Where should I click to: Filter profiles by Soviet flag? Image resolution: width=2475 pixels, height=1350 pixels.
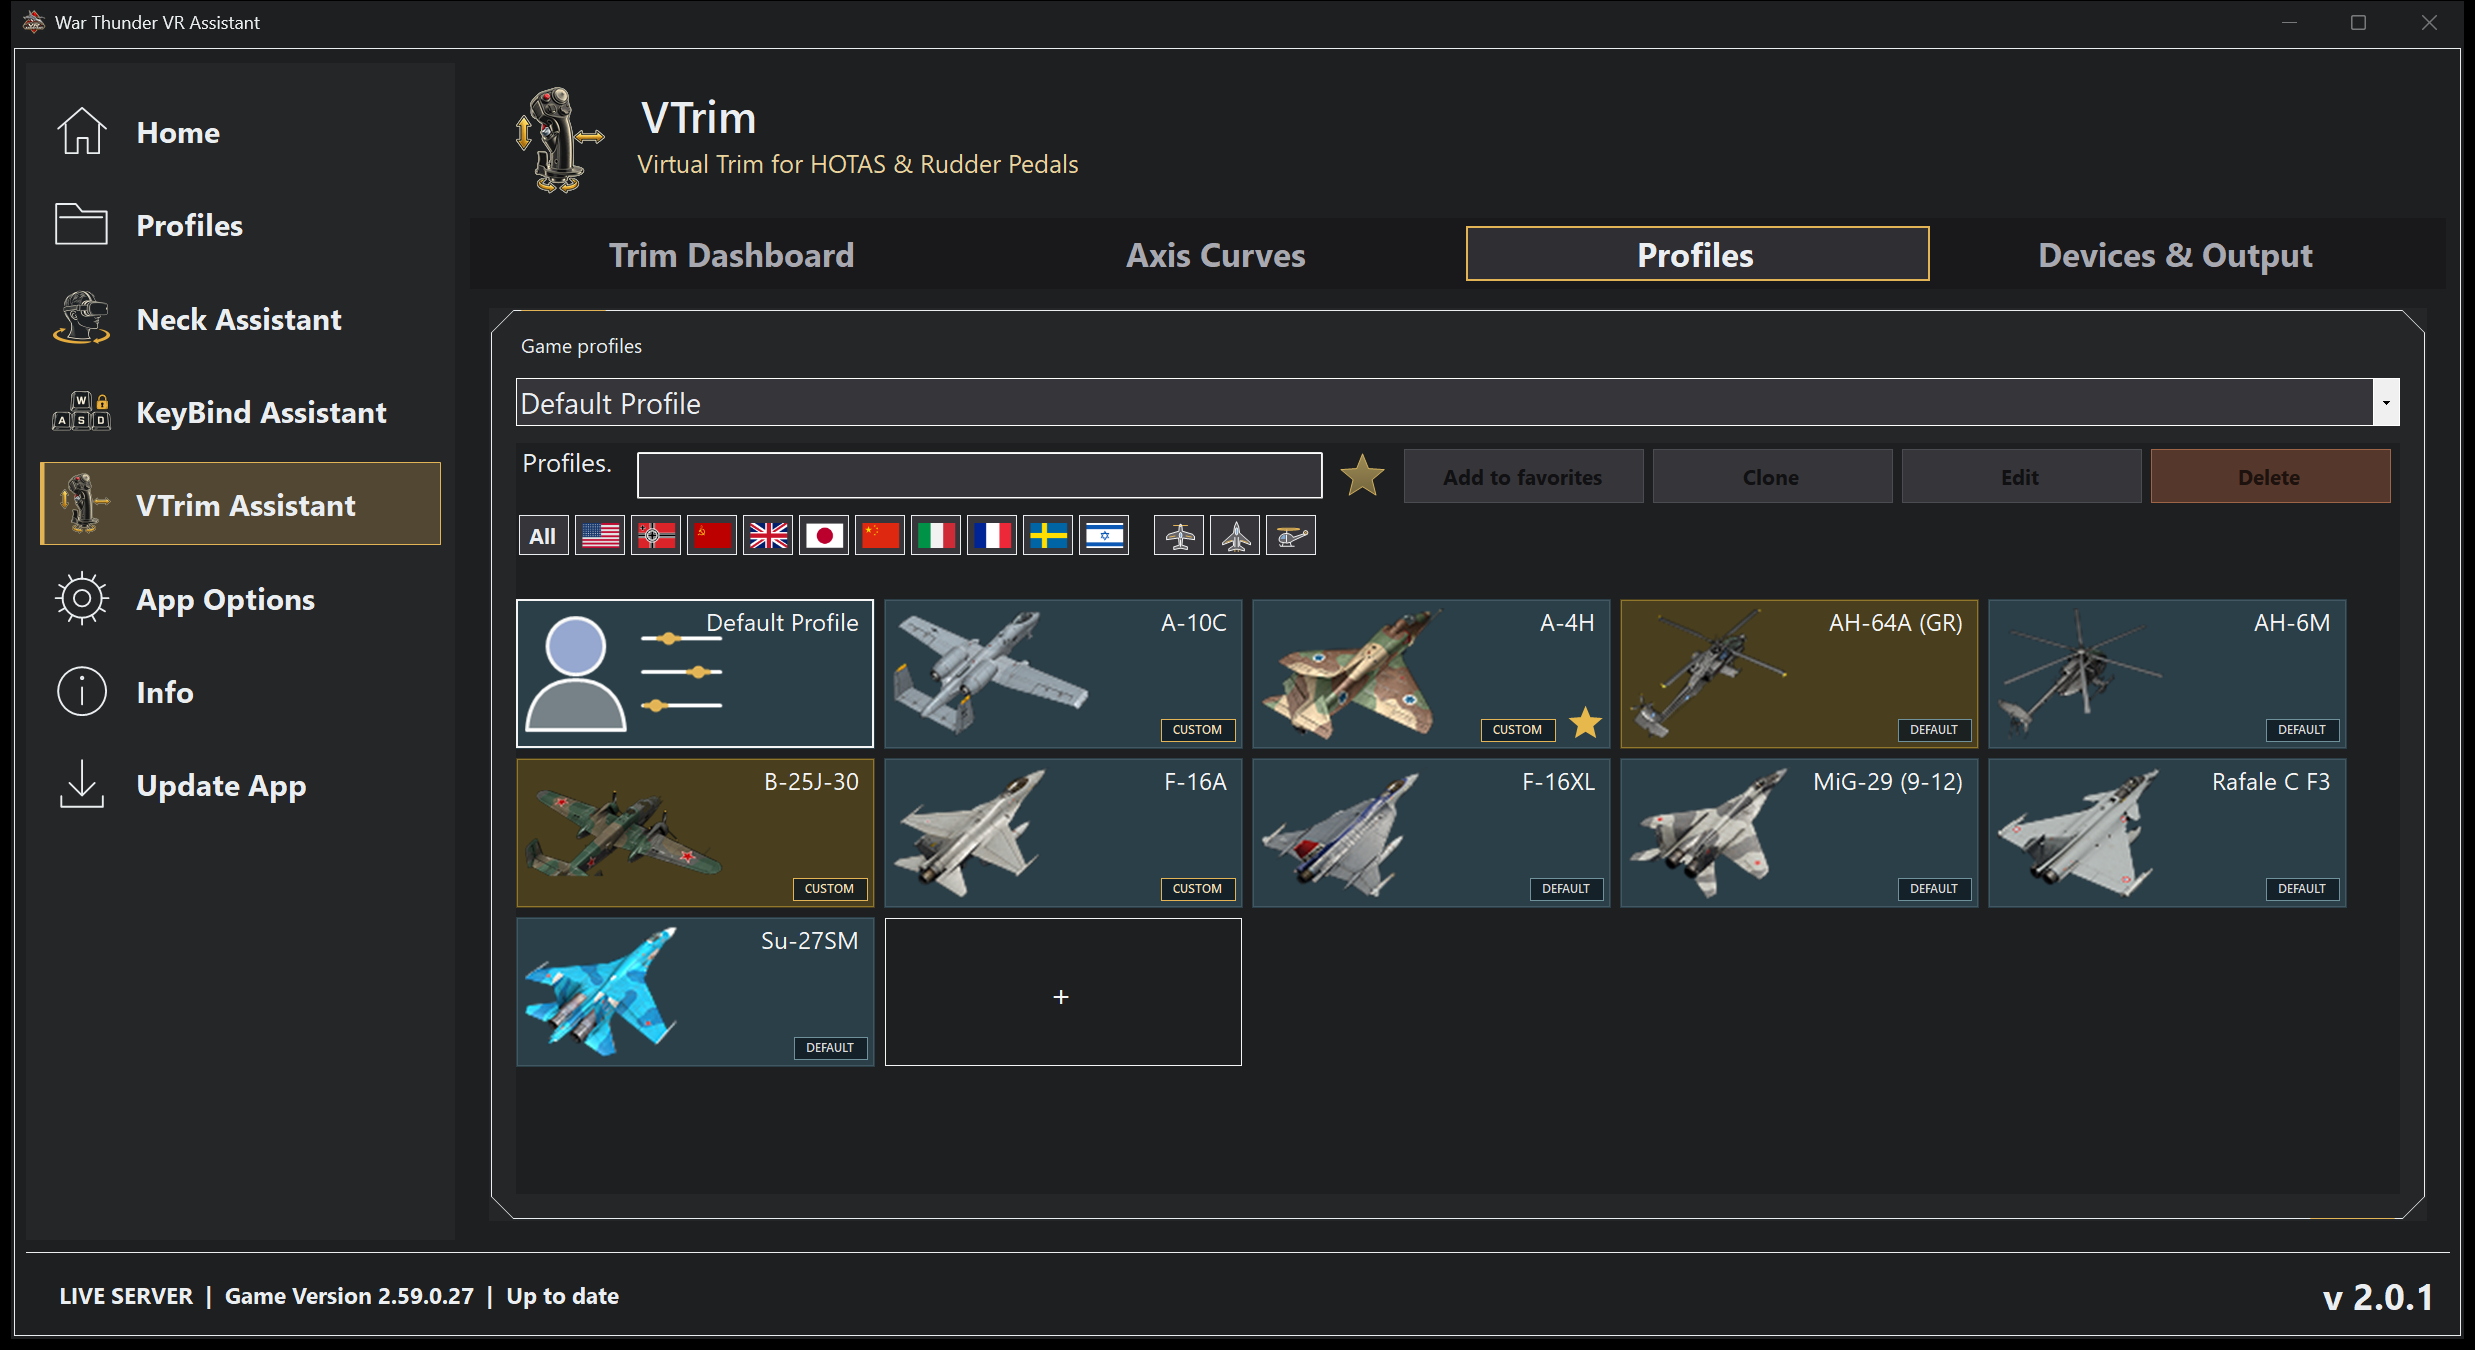pyautogui.click(x=712, y=536)
